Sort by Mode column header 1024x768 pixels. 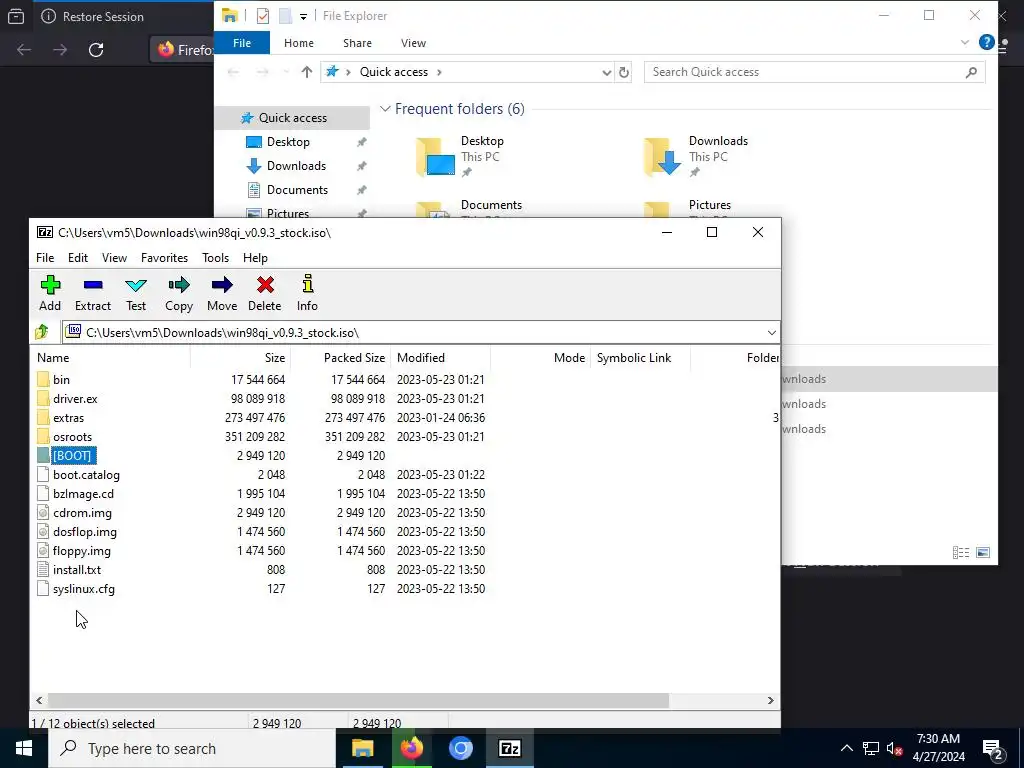coord(540,358)
